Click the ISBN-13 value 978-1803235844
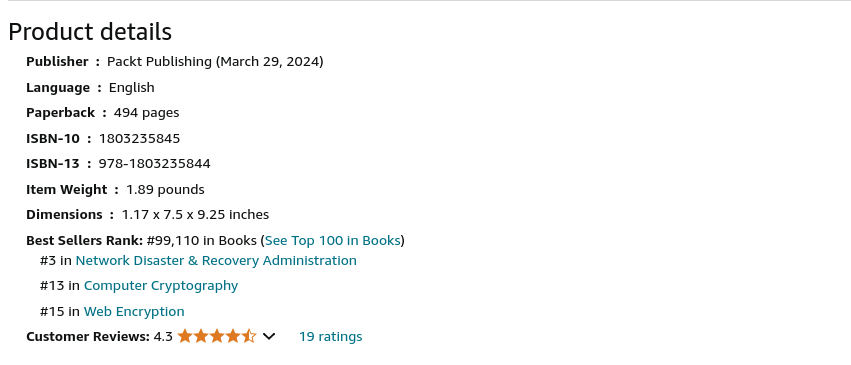Image resolution: width=851 pixels, height=365 pixels. coord(154,163)
